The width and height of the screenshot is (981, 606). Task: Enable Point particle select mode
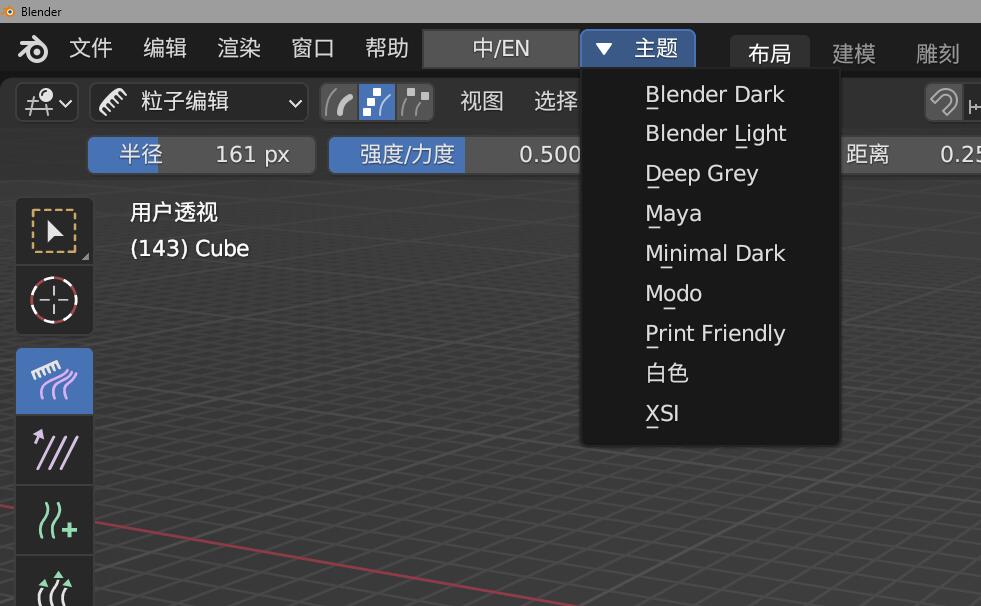(x=377, y=102)
